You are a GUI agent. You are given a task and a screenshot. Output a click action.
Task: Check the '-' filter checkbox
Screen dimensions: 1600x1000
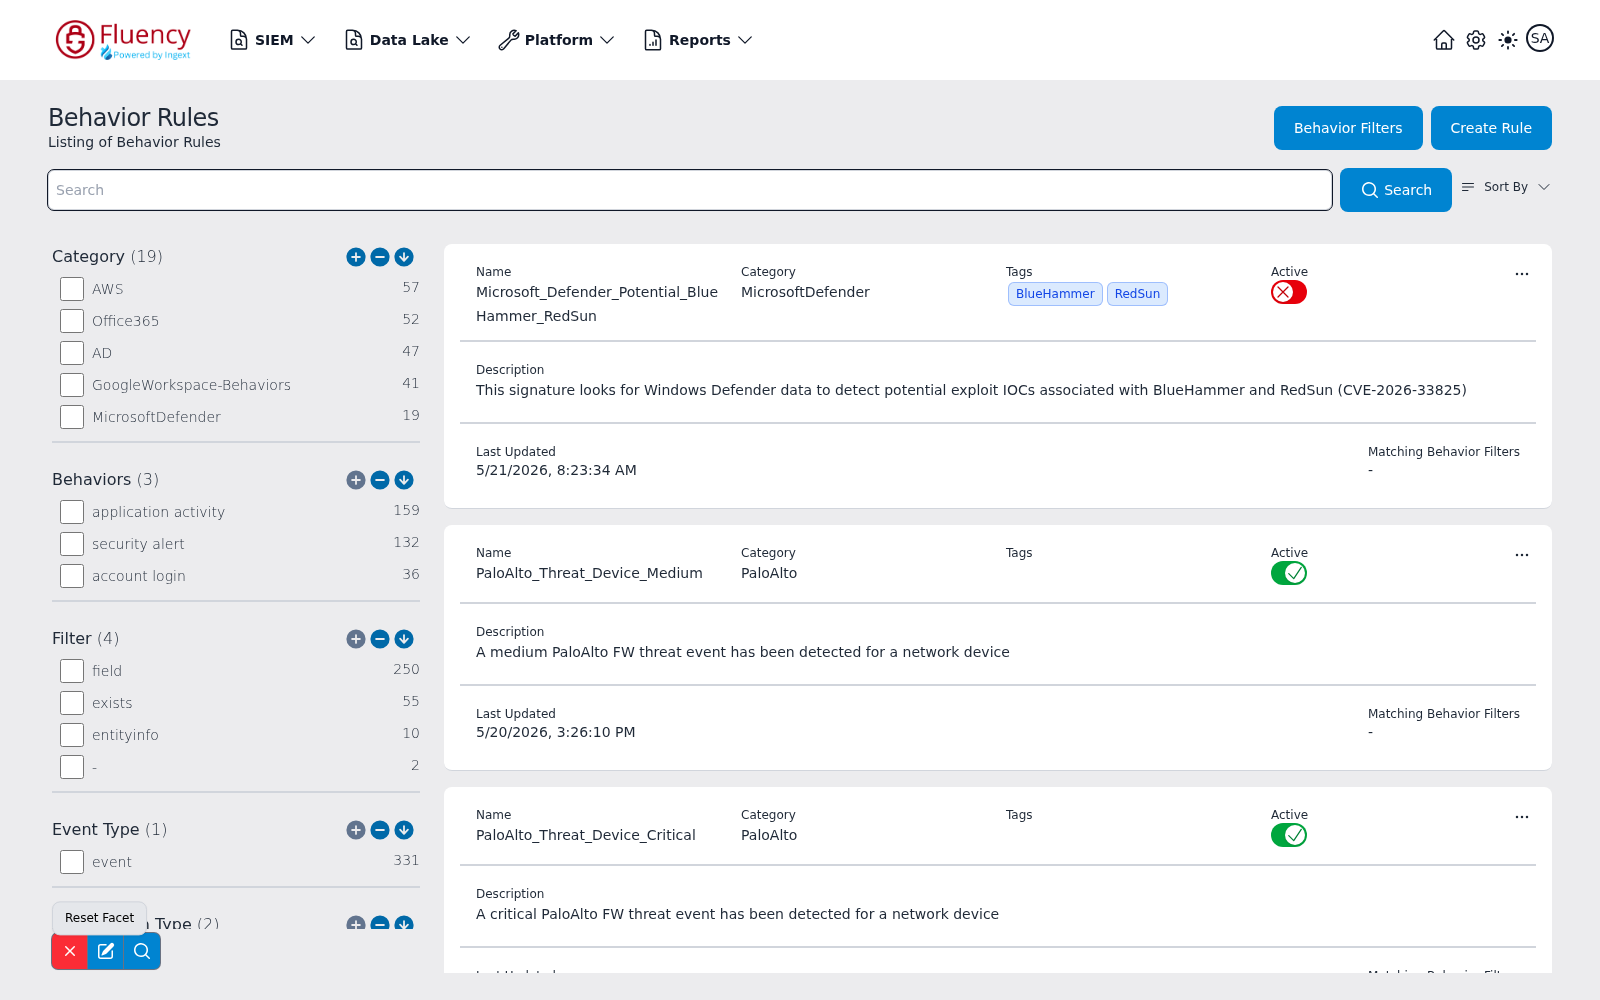point(72,767)
